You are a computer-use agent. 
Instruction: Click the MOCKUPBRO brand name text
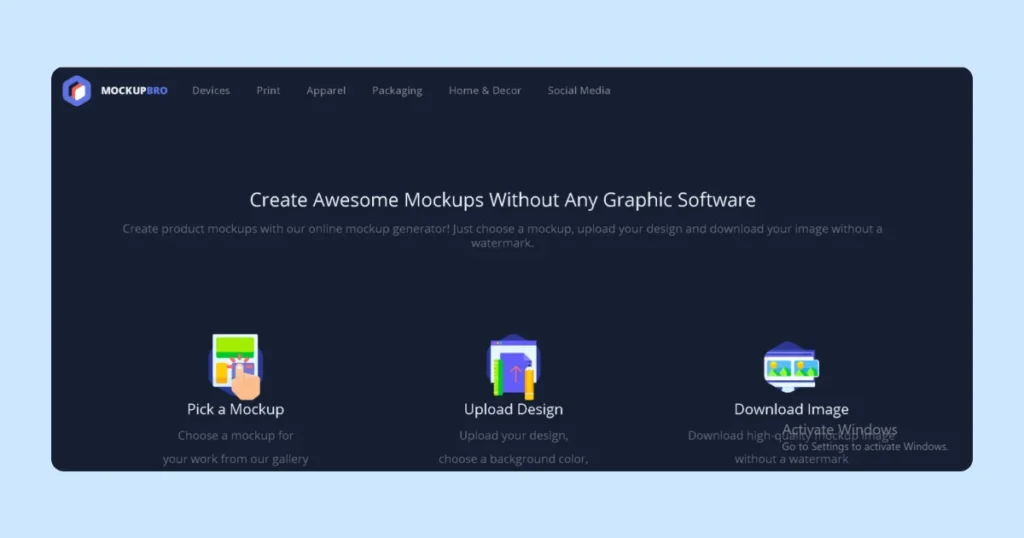coord(134,91)
